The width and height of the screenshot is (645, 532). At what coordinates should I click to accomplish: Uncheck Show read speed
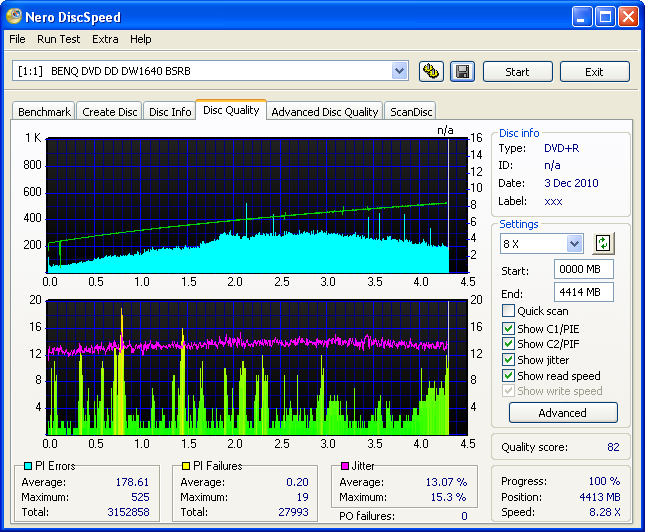(508, 375)
